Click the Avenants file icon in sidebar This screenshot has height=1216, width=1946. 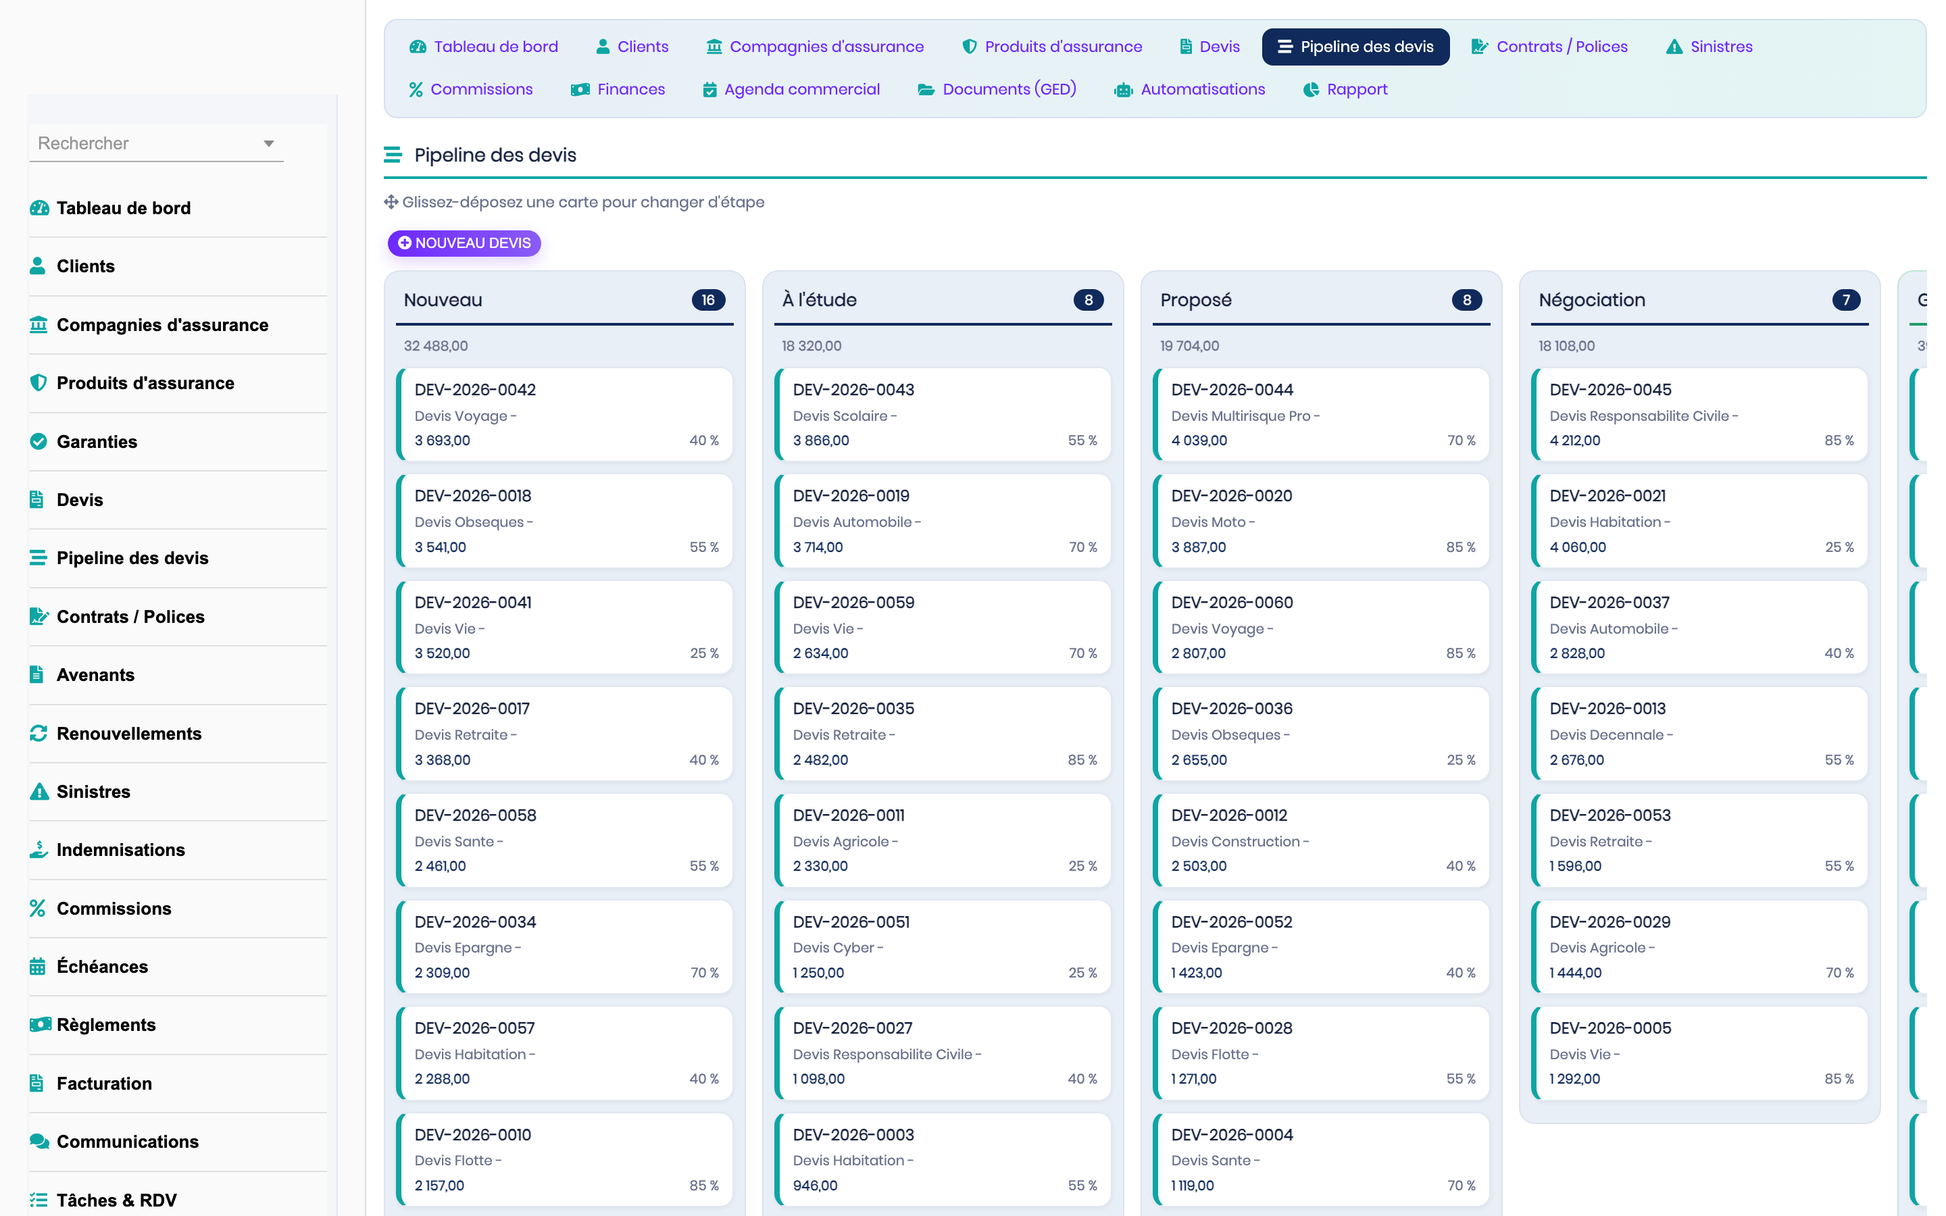pyautogui.click(x=37, y=674)
